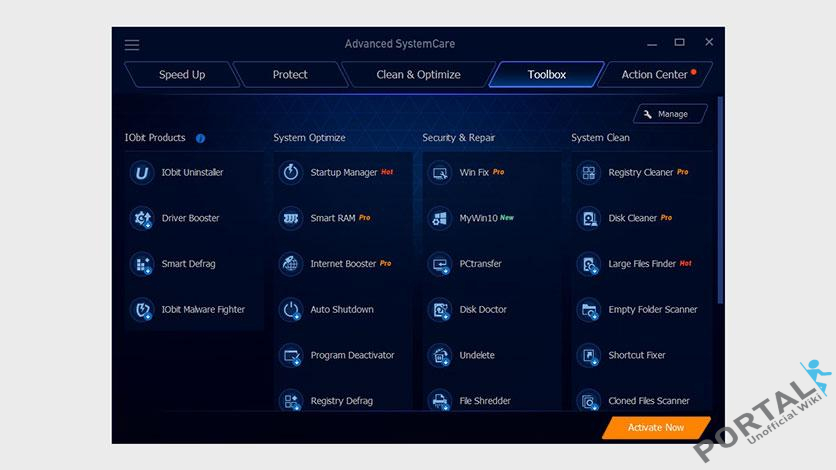Click the Large Files Finder text
Image resolution: width=836 pixels, height=470 pixels.
coord(642,264)
